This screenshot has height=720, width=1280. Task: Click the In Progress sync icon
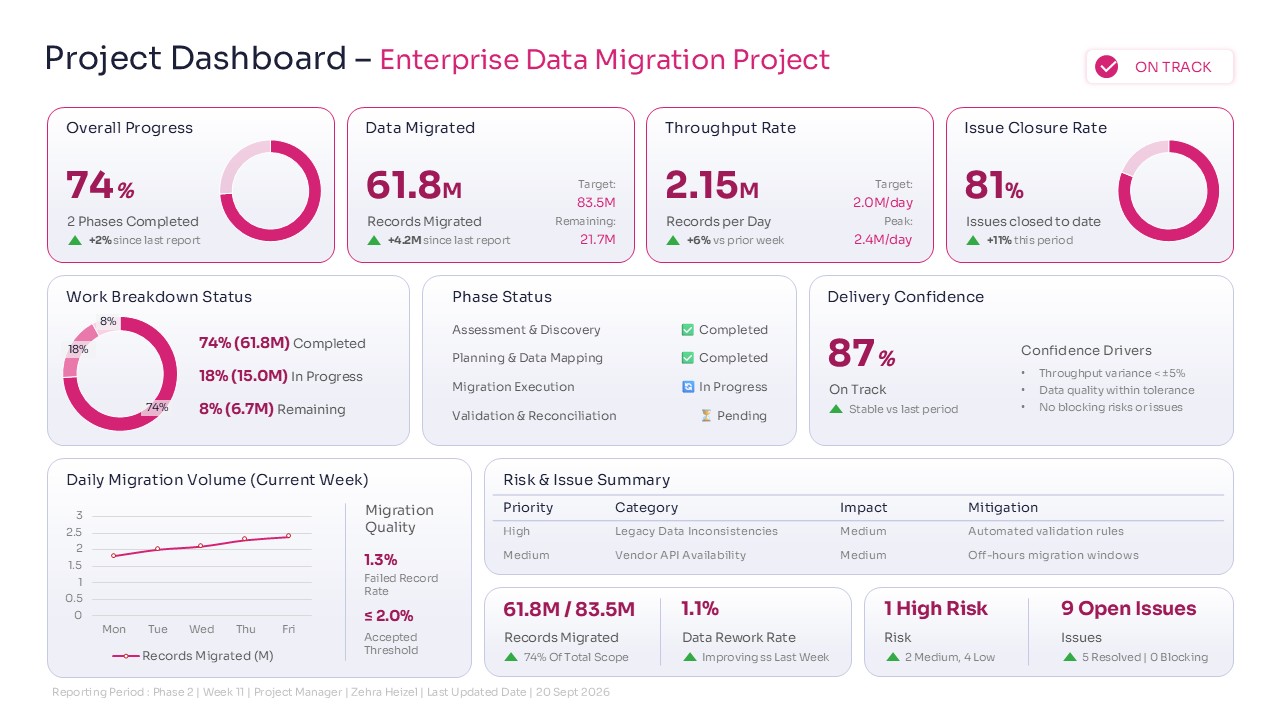click(688, 387)
